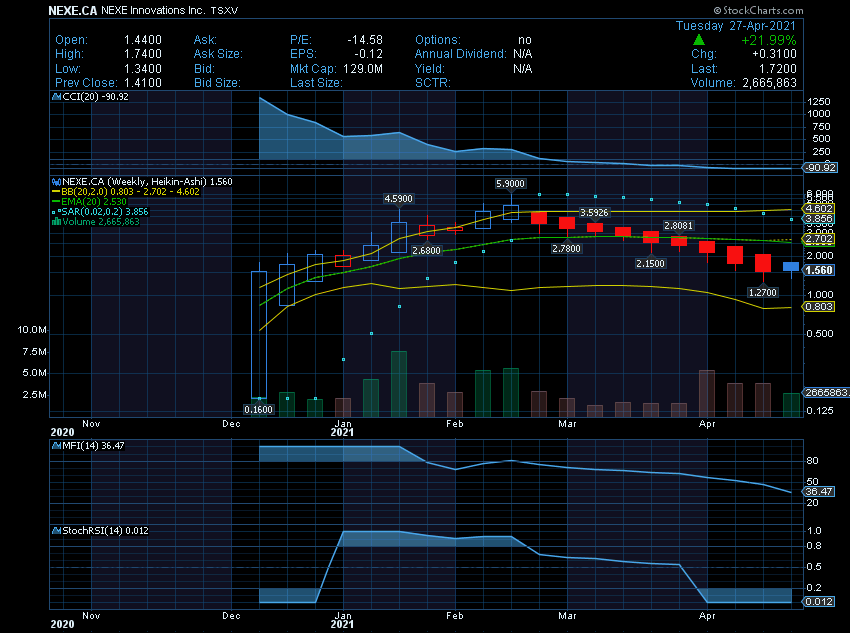Click the StochRSI(14) indicator panel icon
The height and width of the screenshot is (633, 850).
(x=56, y=531)
